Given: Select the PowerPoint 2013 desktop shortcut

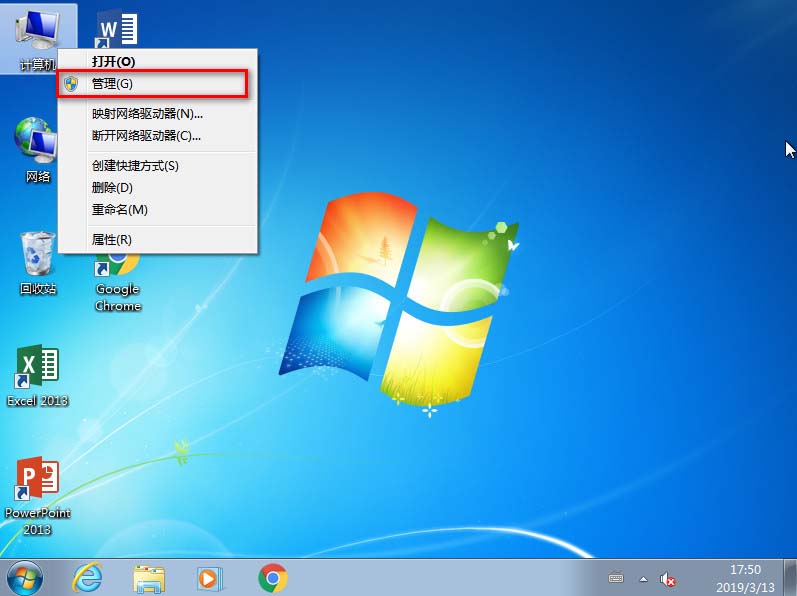Looking at the screenshot, I should [38, 494].
